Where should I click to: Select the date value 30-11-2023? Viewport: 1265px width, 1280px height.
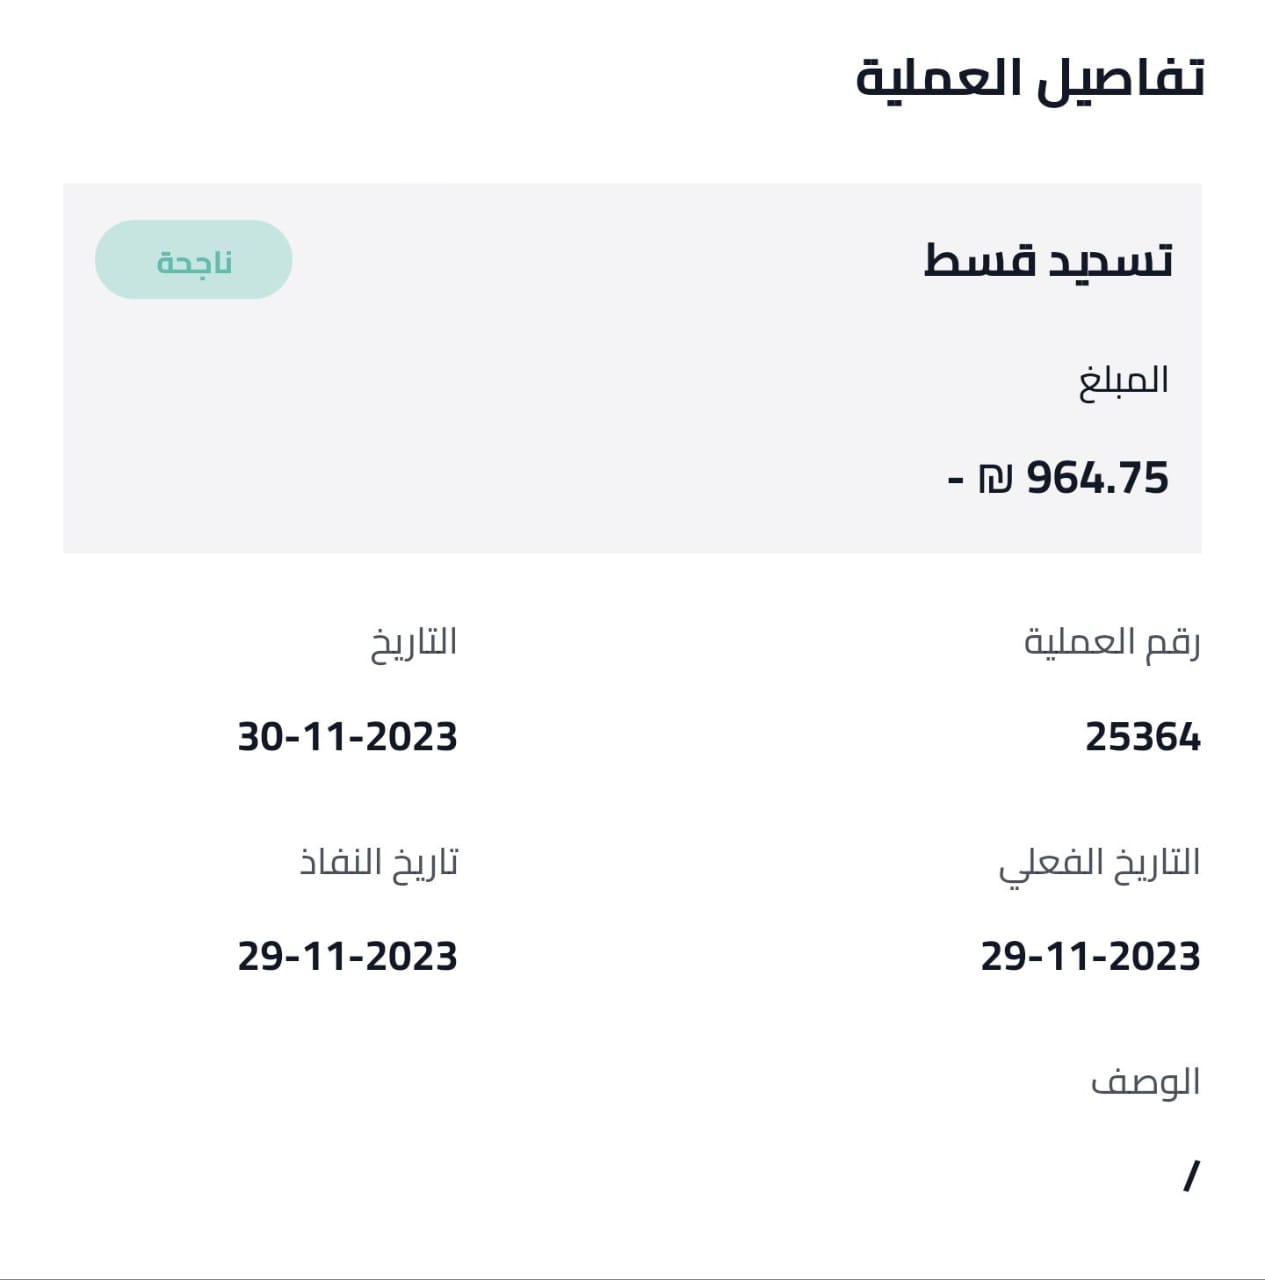coord(347,738)
